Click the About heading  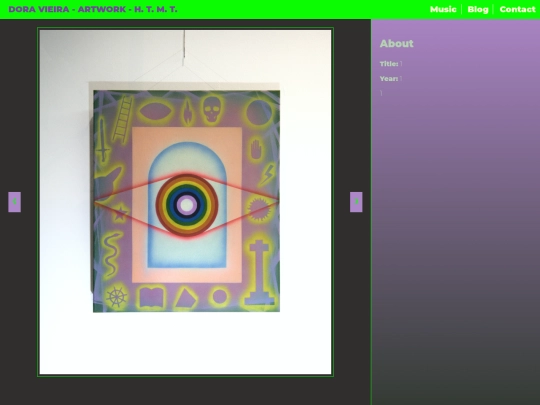point(396,43)
